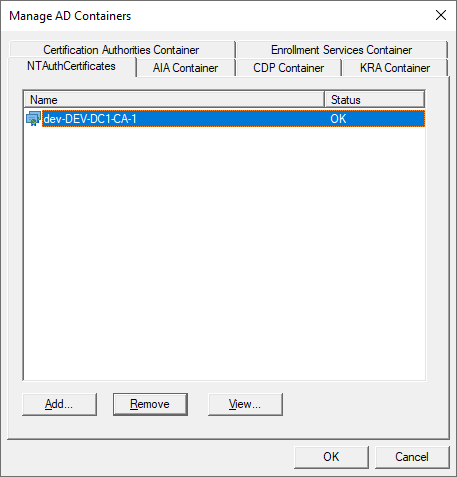Open the CDP Container tab
The image size is (457, 477).
pos(288,68)
